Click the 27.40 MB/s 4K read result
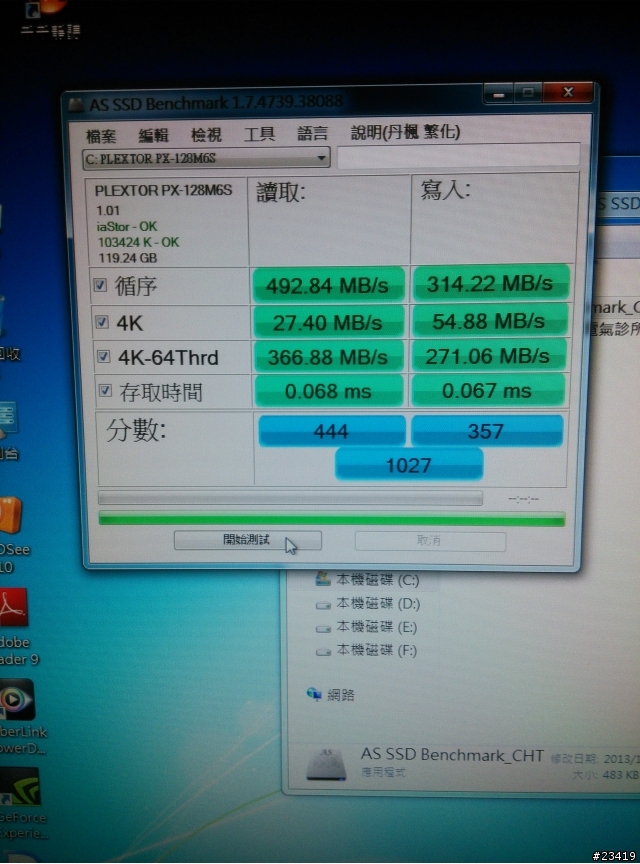 328,322
